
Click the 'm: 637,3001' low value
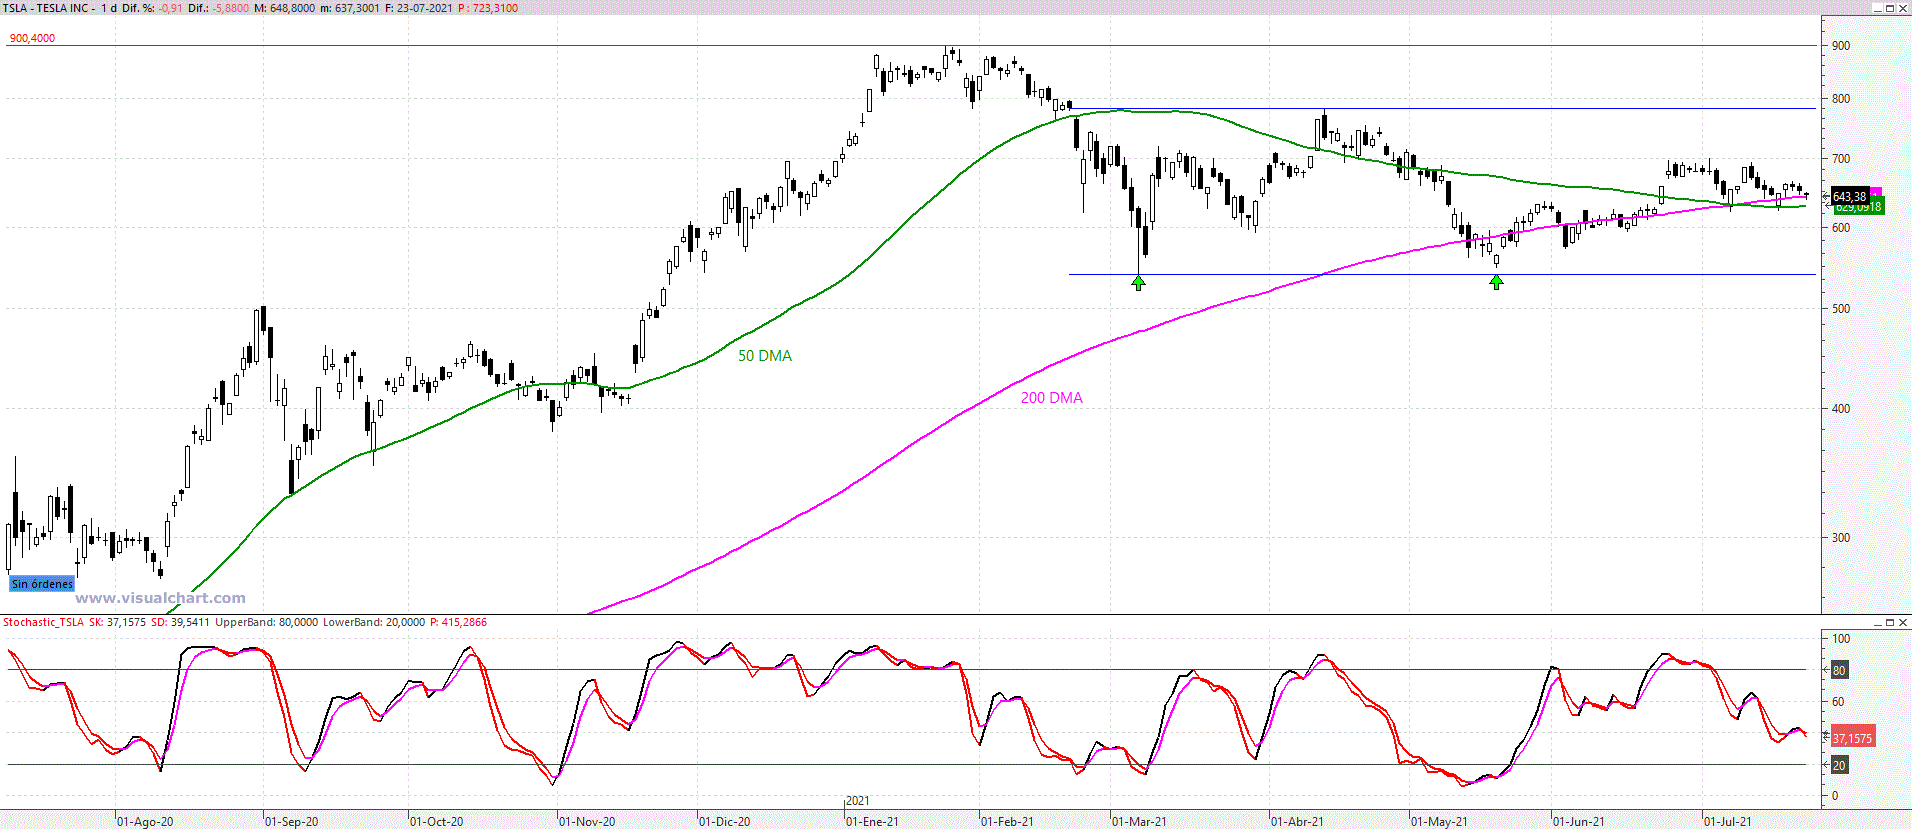click(350, 8)
